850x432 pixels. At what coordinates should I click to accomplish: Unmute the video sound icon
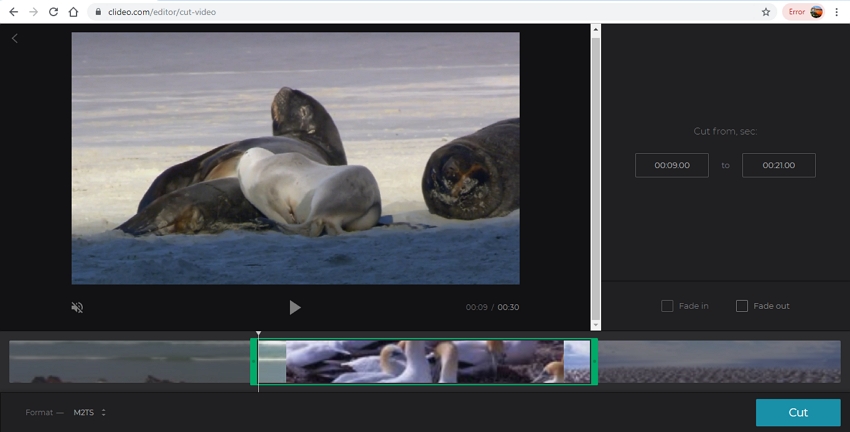pyautogui.click(x=77, y=307)
